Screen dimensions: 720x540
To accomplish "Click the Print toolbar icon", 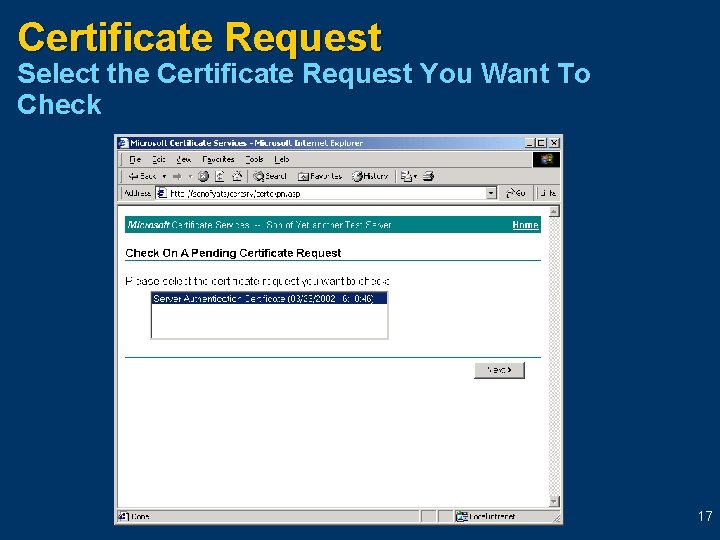I will point(428,176).
